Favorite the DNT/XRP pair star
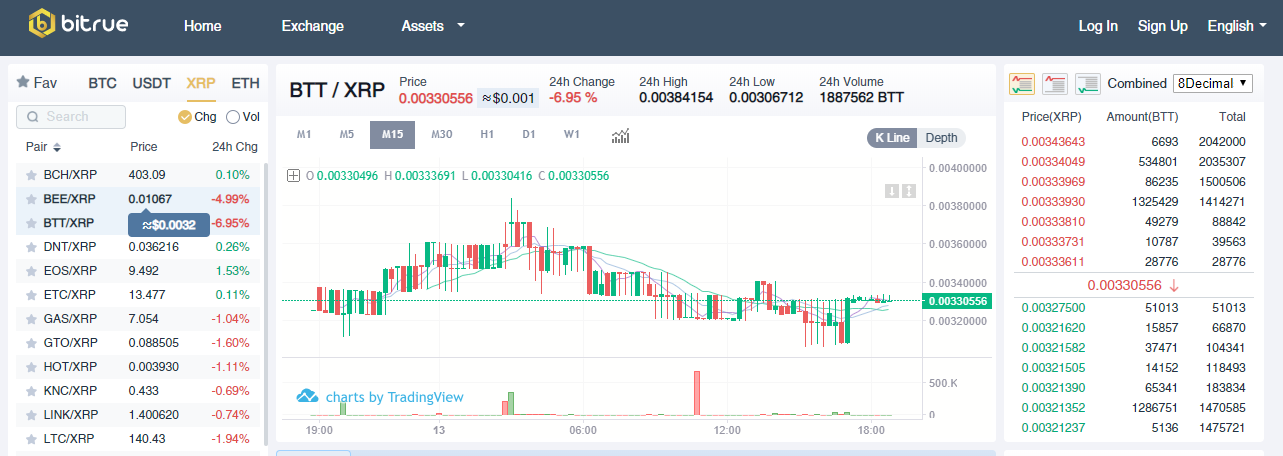 (x=32, y=247)
